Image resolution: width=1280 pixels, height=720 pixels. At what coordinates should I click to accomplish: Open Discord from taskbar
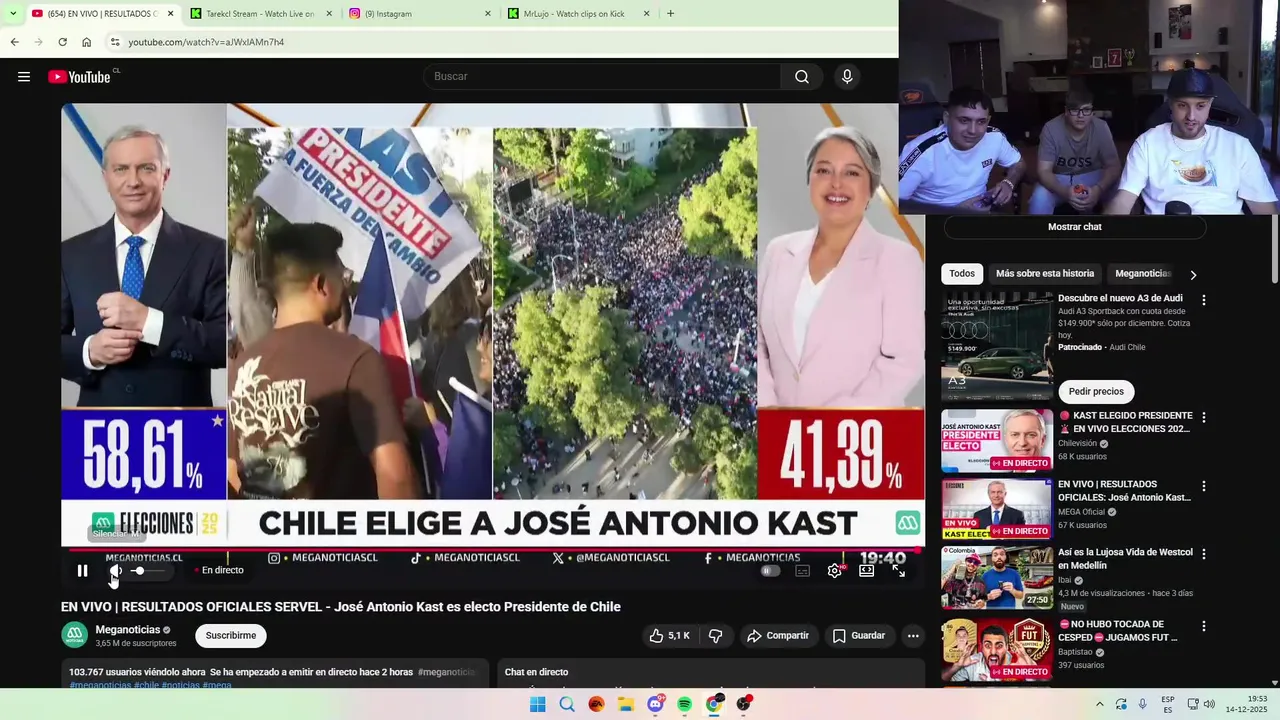tap(655, 704)
